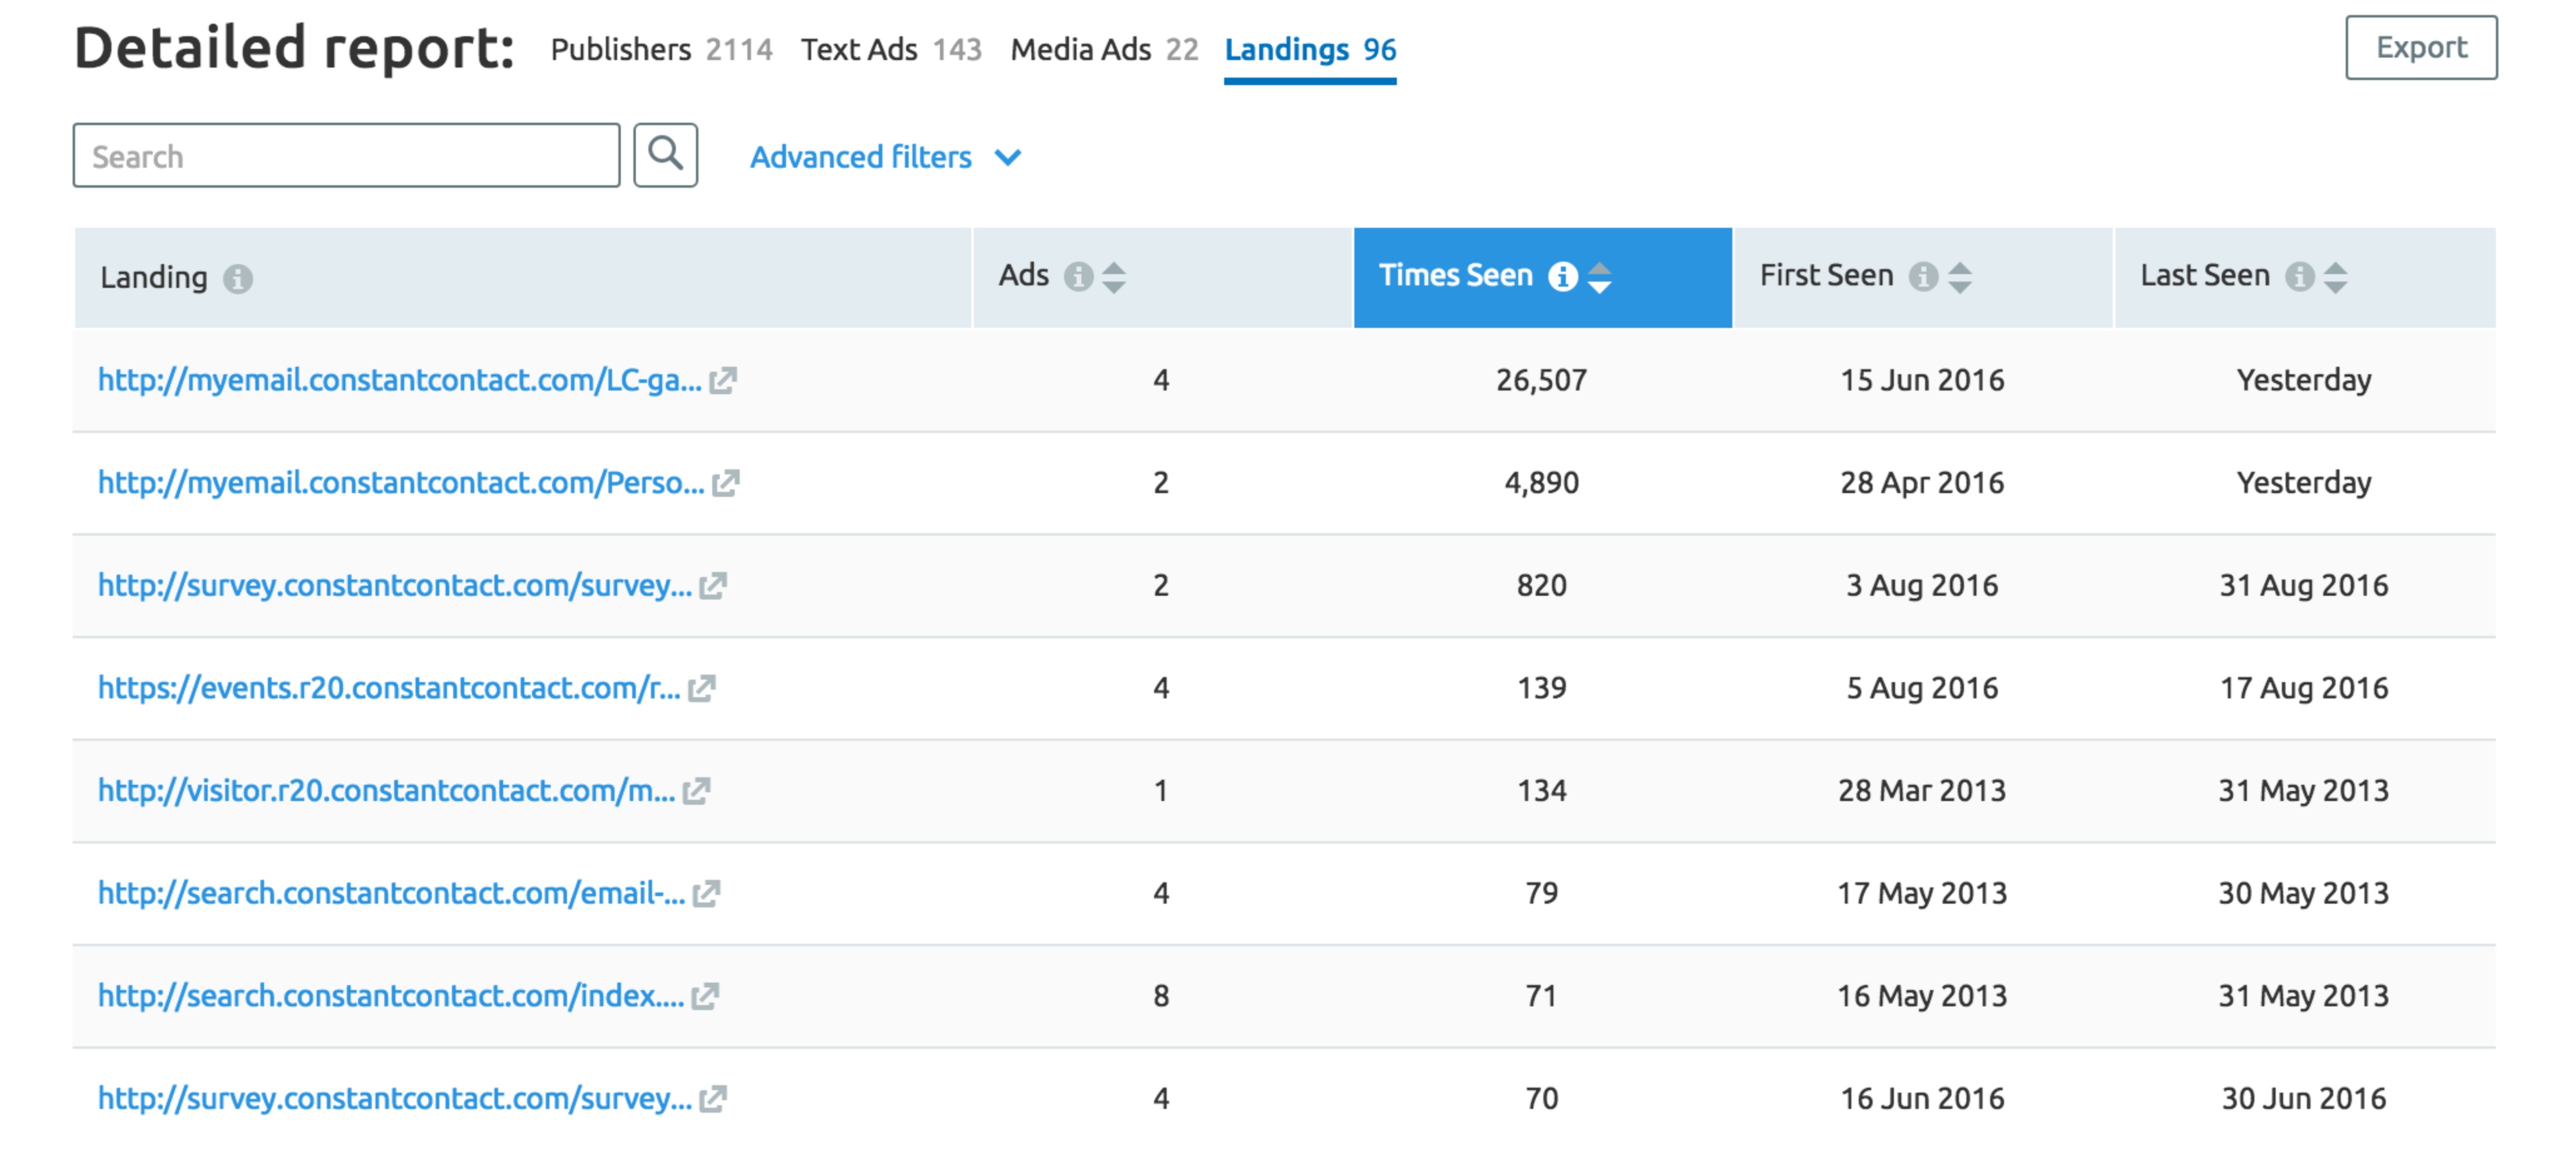Viewport: 2576px width, 1149px height.
Task: Switch to the Media Ads tab
Action: tap(1104, 49)
